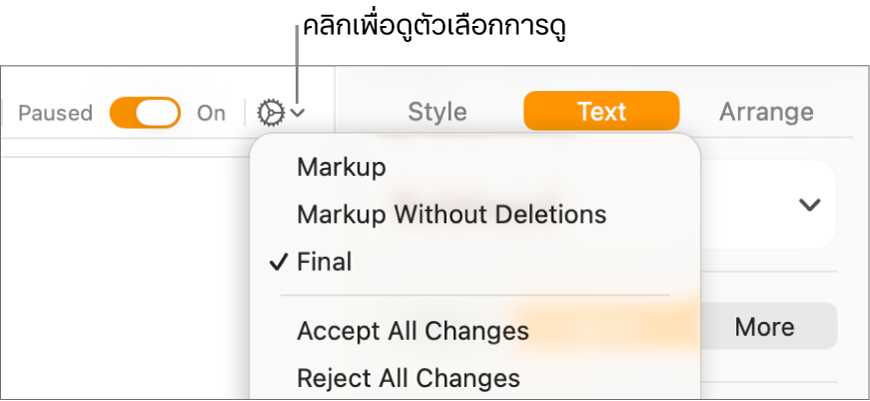
Task: Click the tracking options gear icon
Action: coord(270,113)
